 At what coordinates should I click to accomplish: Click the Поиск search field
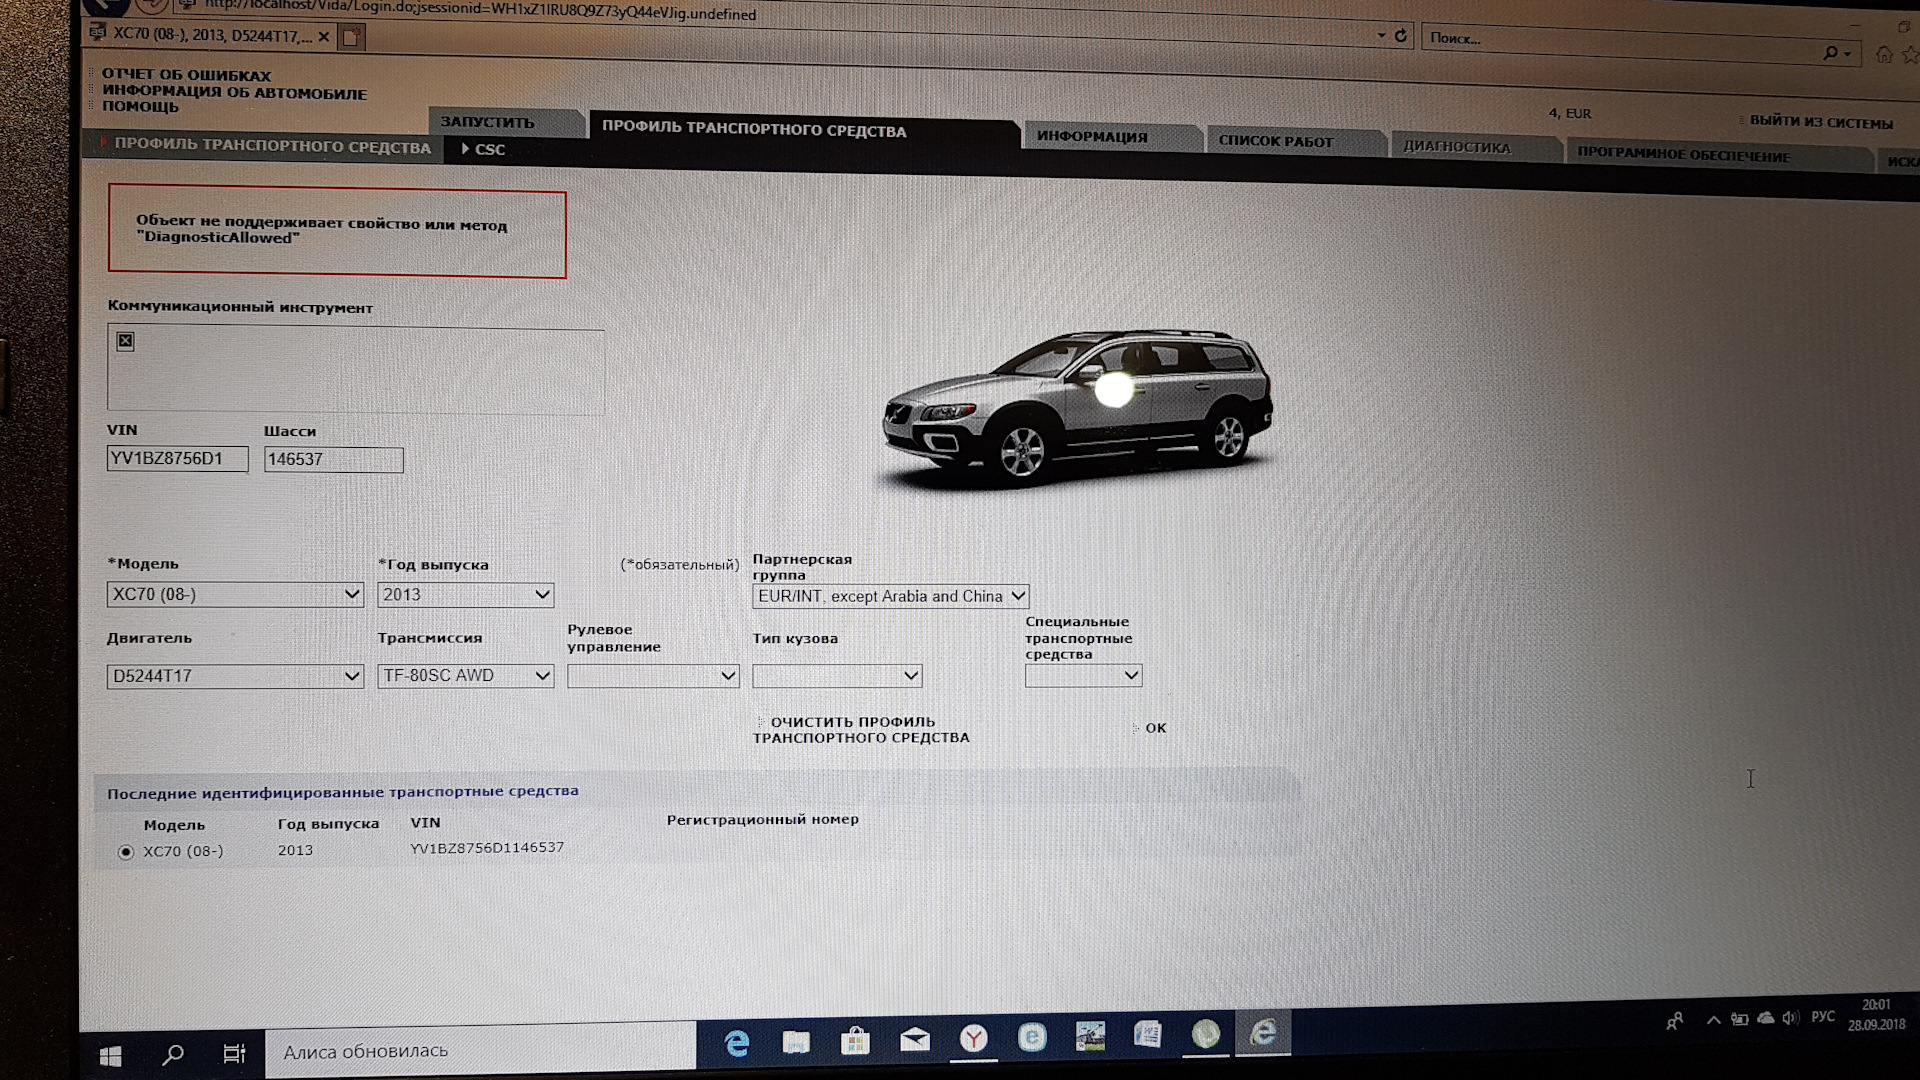(x=1620, y=43)
